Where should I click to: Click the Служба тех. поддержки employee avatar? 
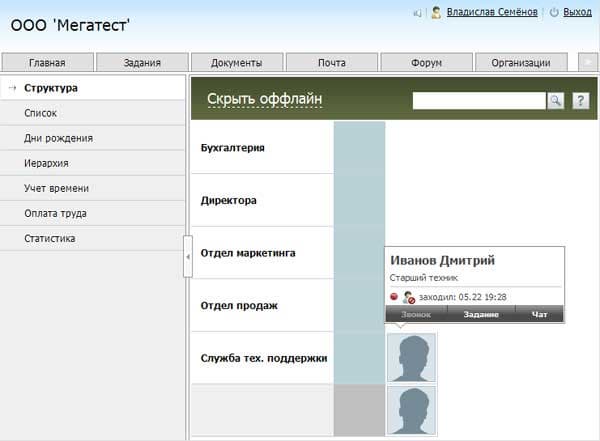tap(412, 358)
